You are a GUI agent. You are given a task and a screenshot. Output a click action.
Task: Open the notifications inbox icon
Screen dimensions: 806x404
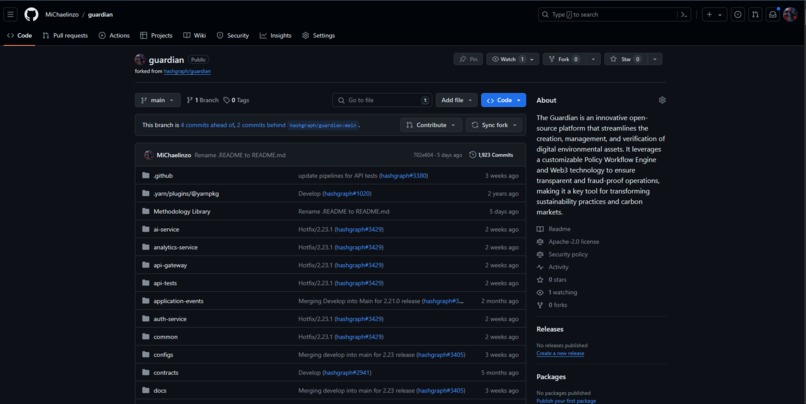coord(773,15)
